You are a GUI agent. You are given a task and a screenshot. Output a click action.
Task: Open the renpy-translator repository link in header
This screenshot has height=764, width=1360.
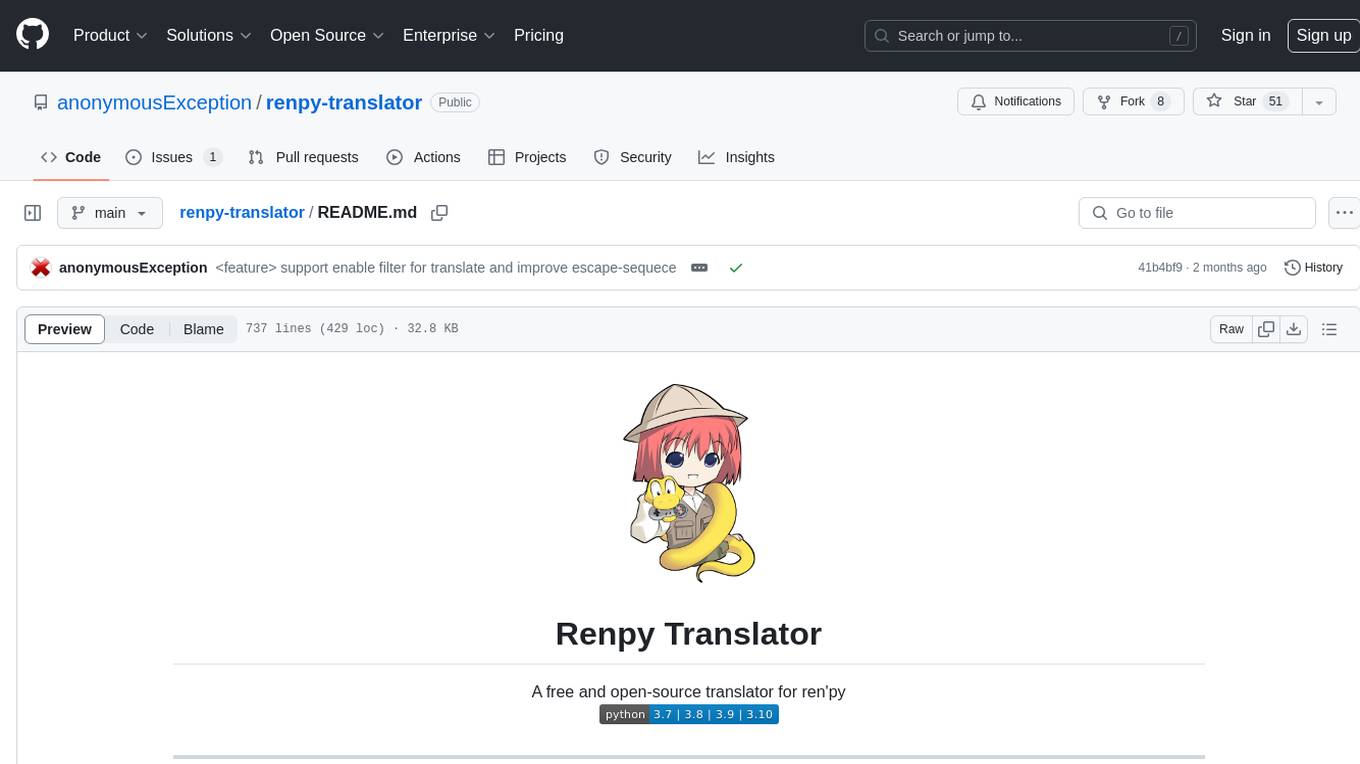(x=344, y=102)
